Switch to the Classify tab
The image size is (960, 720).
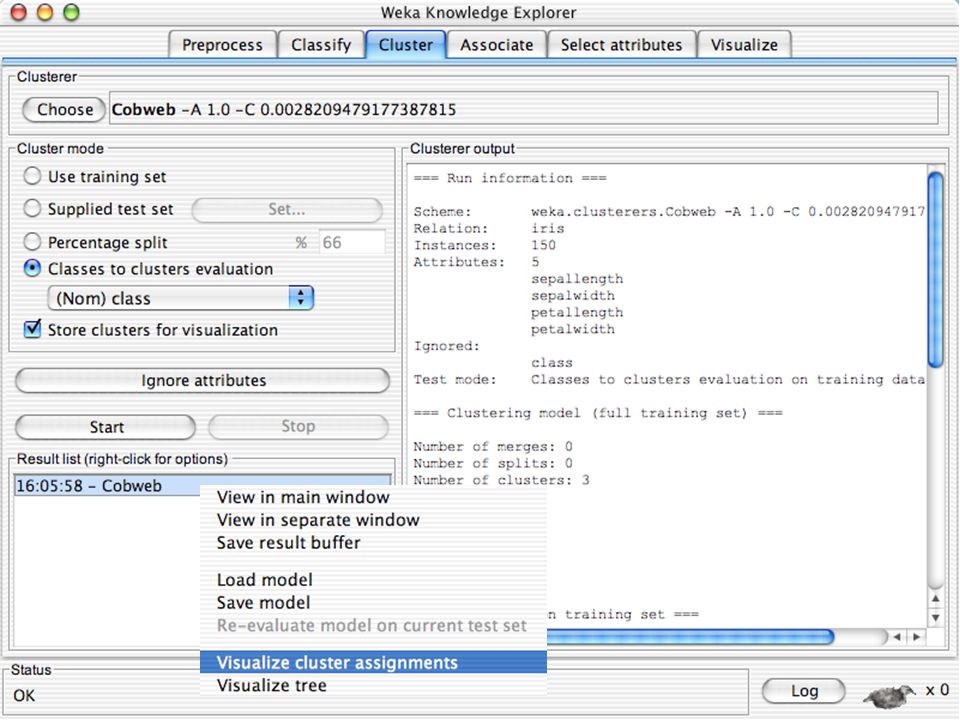click(x=321, y=45)
